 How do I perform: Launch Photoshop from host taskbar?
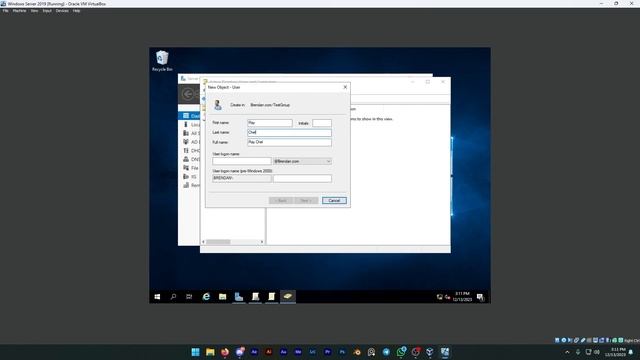point(342,352)
